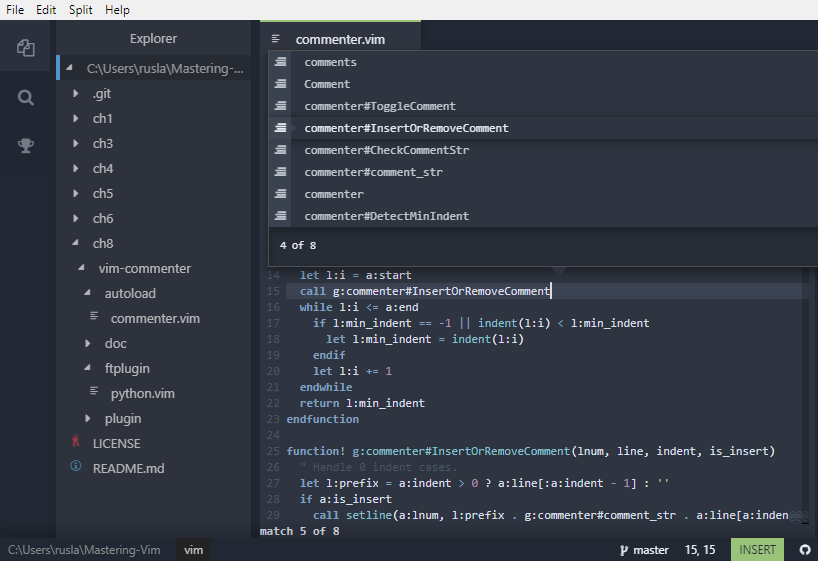
Task: Collapse the vim-commenter folder
Action: (x=144, y=268)
